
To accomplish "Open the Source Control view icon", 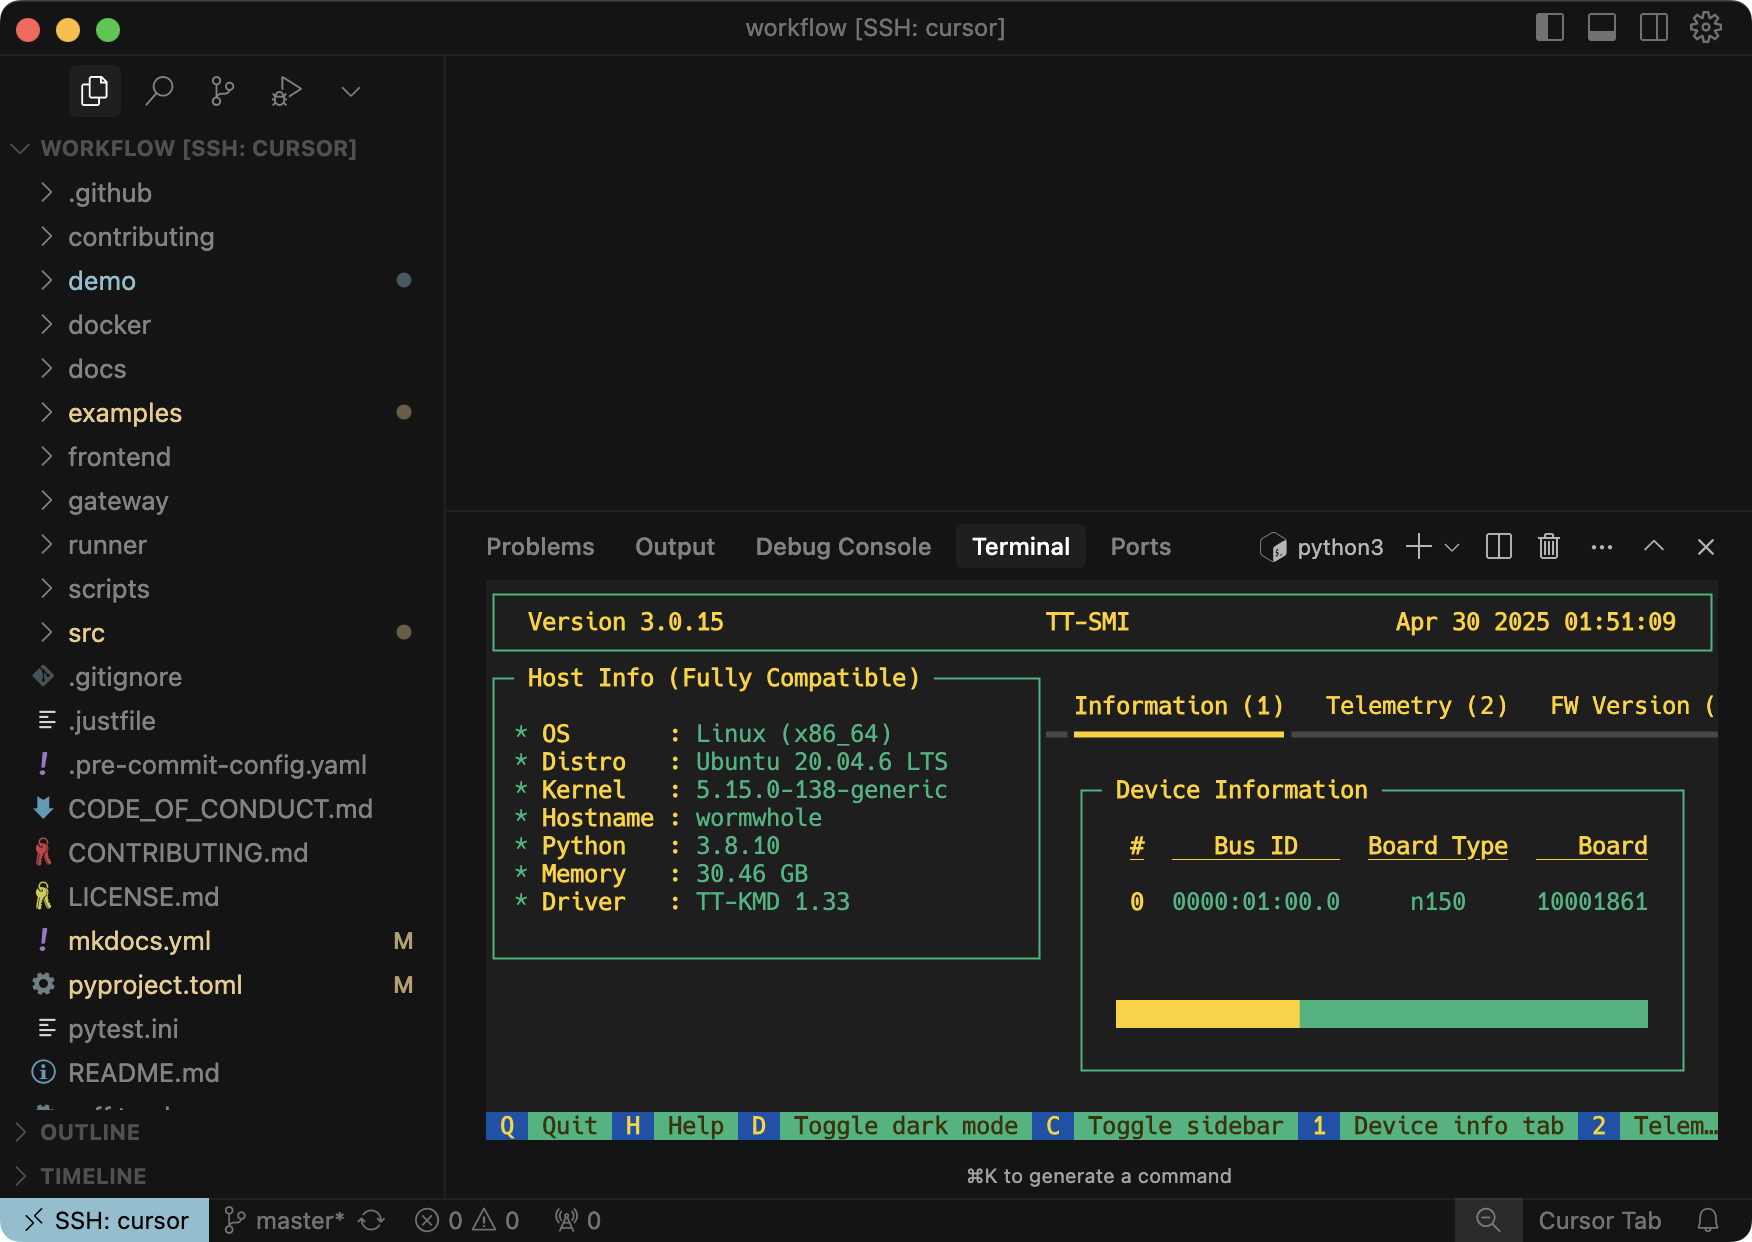I will tap(222, 91).
